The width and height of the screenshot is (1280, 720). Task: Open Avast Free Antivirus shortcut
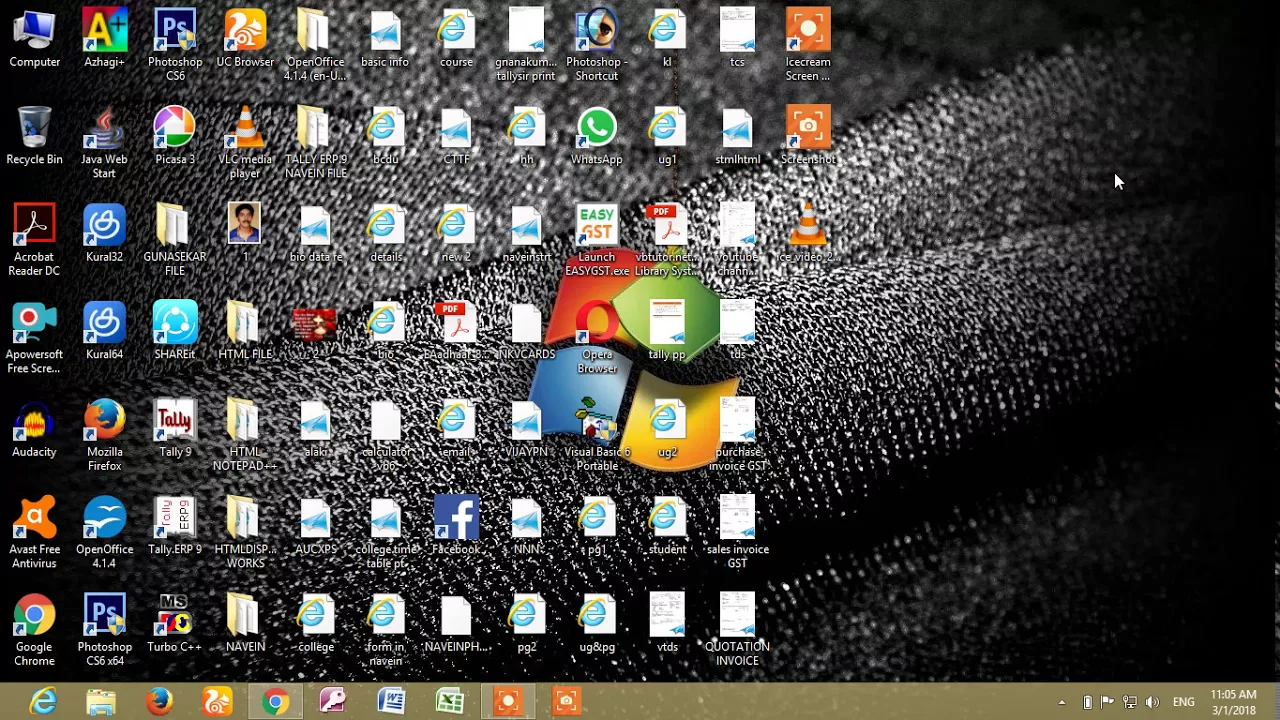pyautogui.click(x=34, y=534)
